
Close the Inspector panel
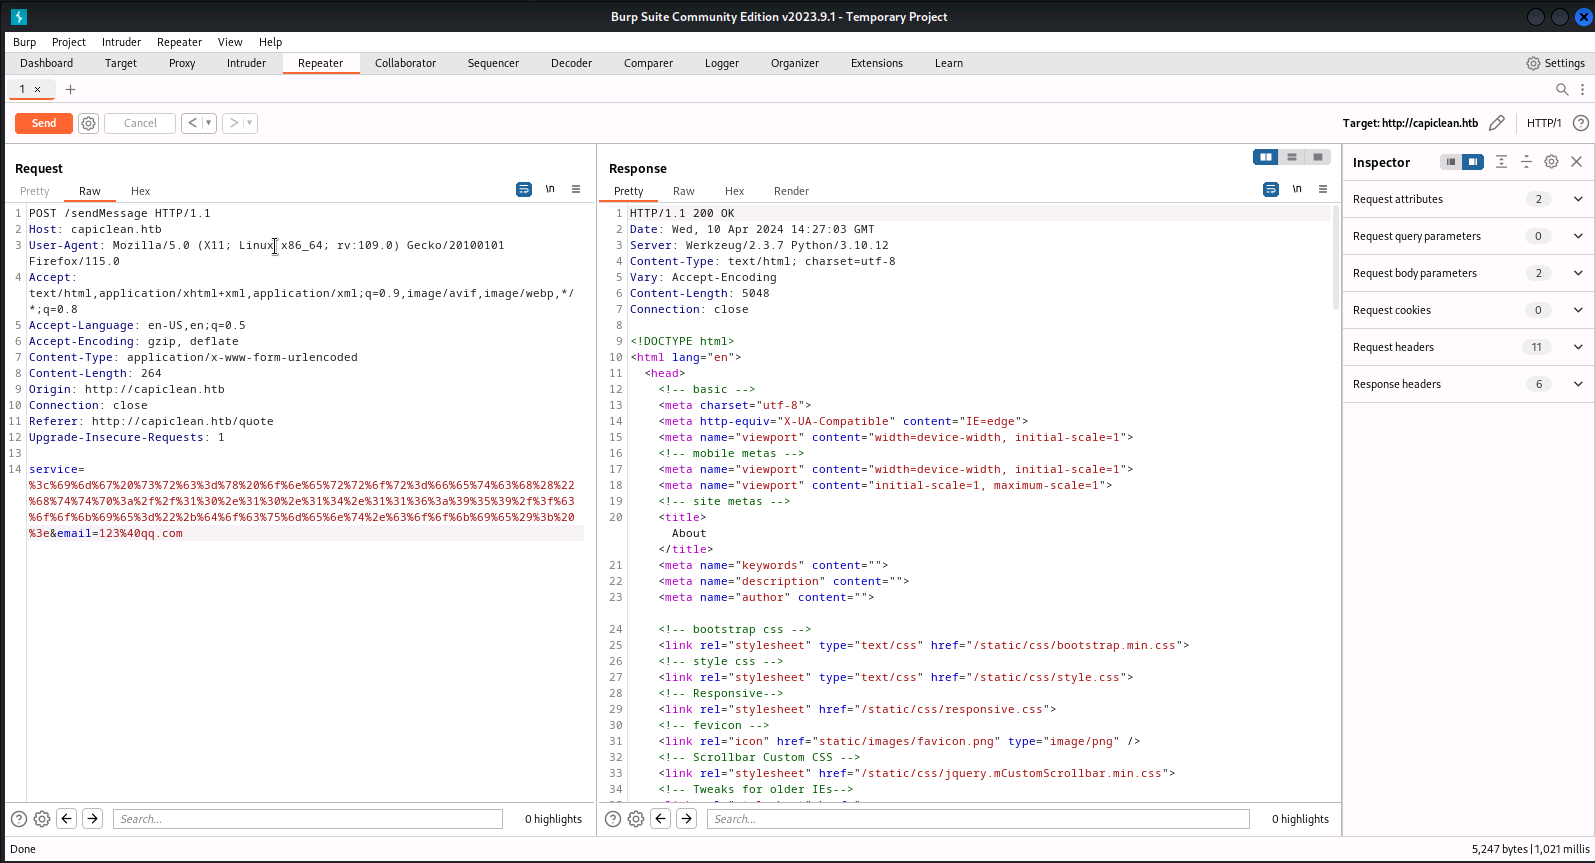tap(1576, 162)
